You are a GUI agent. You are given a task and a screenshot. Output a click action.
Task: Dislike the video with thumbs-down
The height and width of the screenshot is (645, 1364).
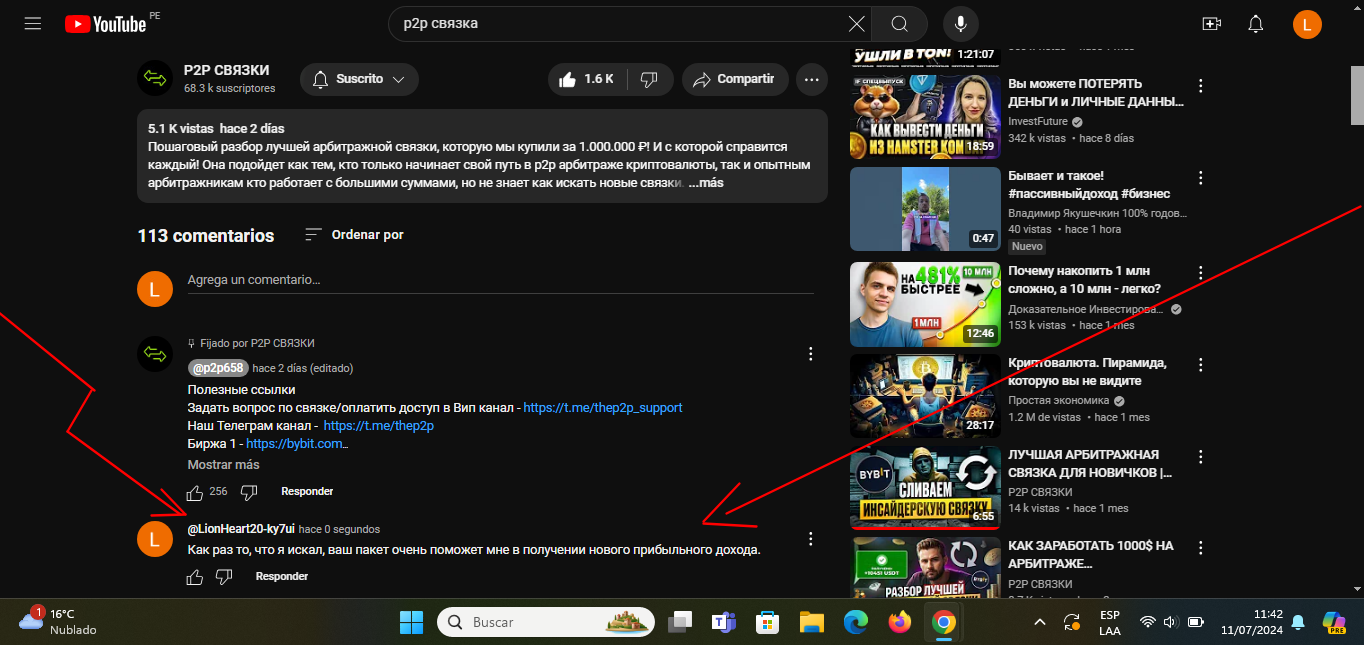(x=648, y=79)
